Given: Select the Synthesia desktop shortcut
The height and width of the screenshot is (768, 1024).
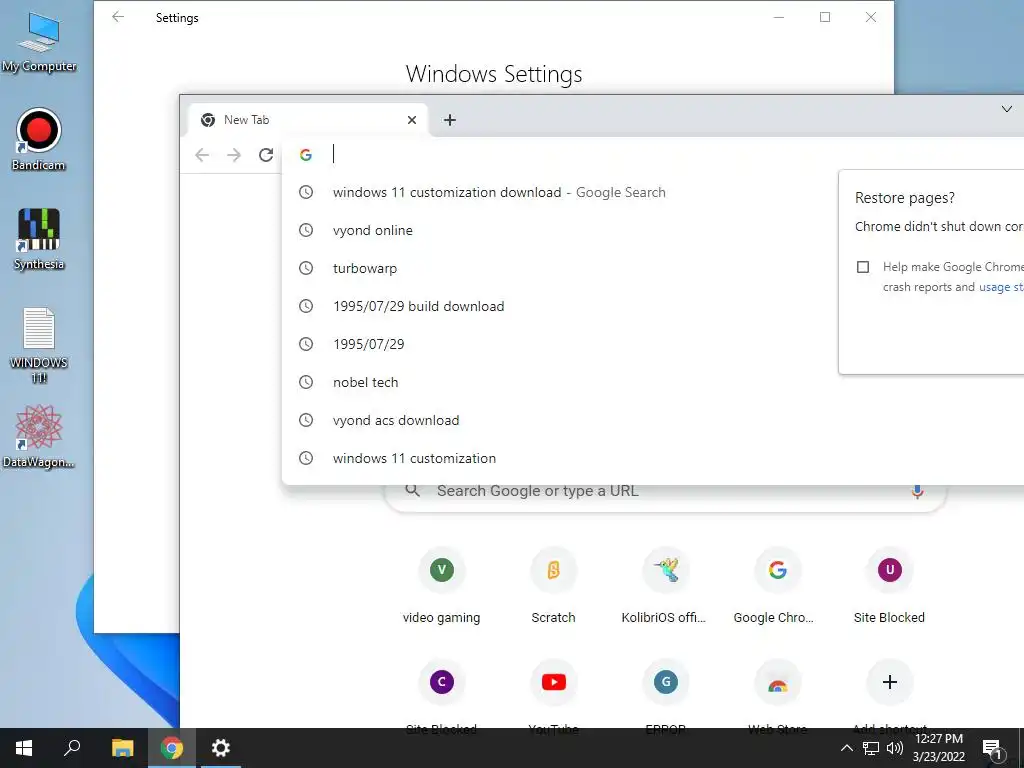Looking at the screenshot, I should coord(39,240).
